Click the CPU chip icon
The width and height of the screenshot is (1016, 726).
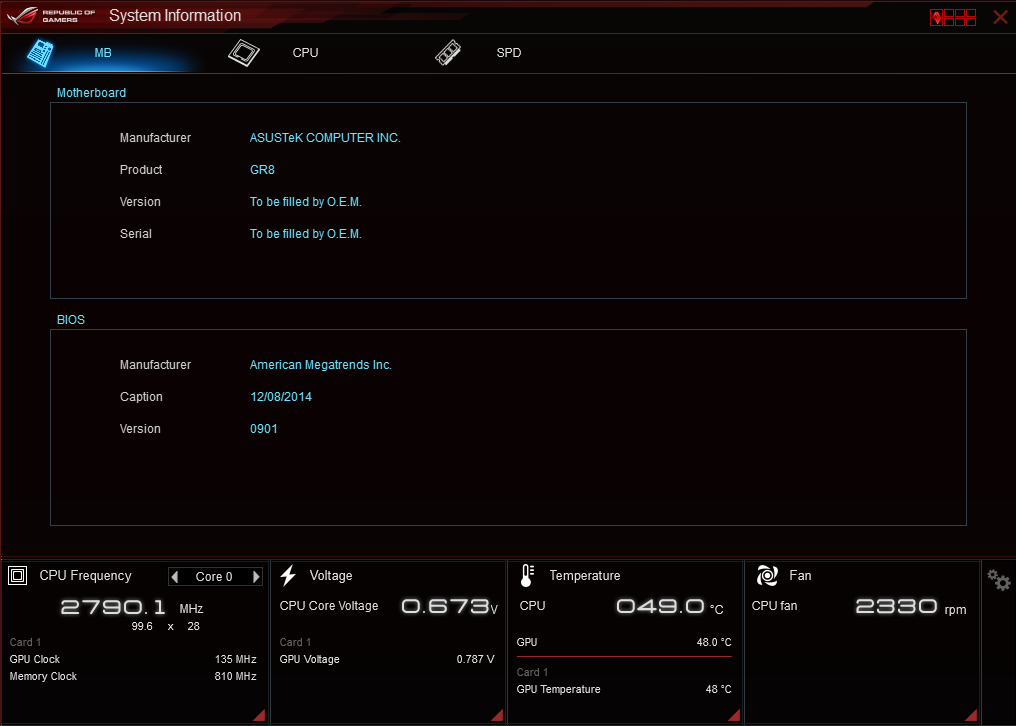coord(243,53)
